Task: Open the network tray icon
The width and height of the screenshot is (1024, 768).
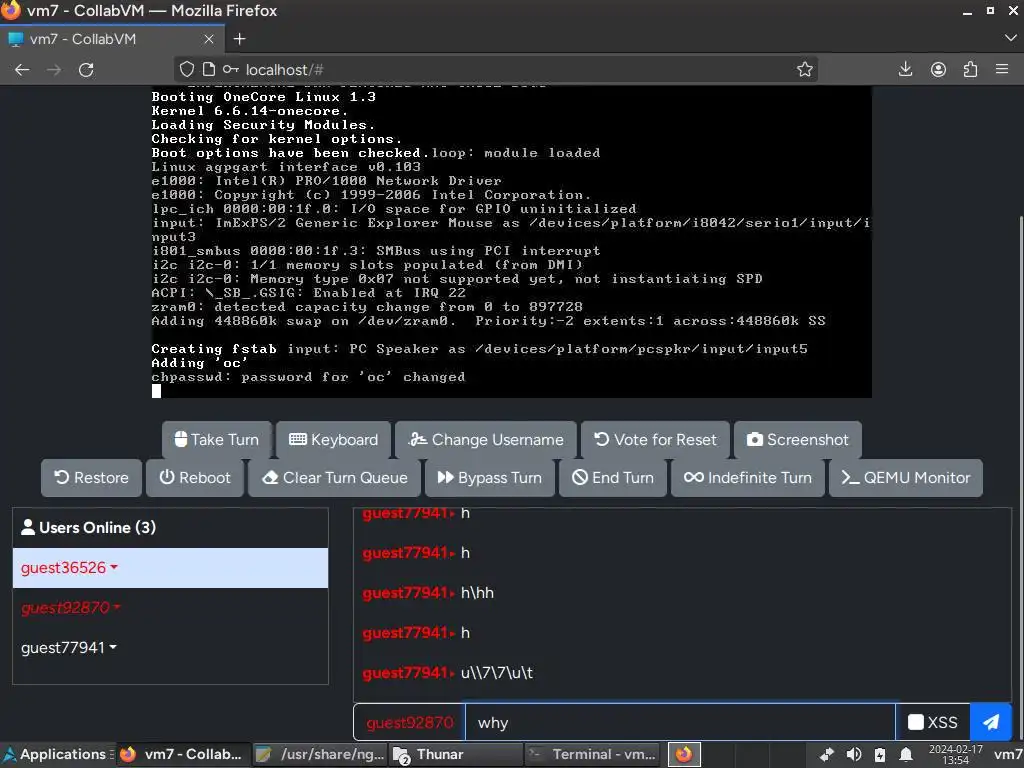Action: [x=827, y=754]
